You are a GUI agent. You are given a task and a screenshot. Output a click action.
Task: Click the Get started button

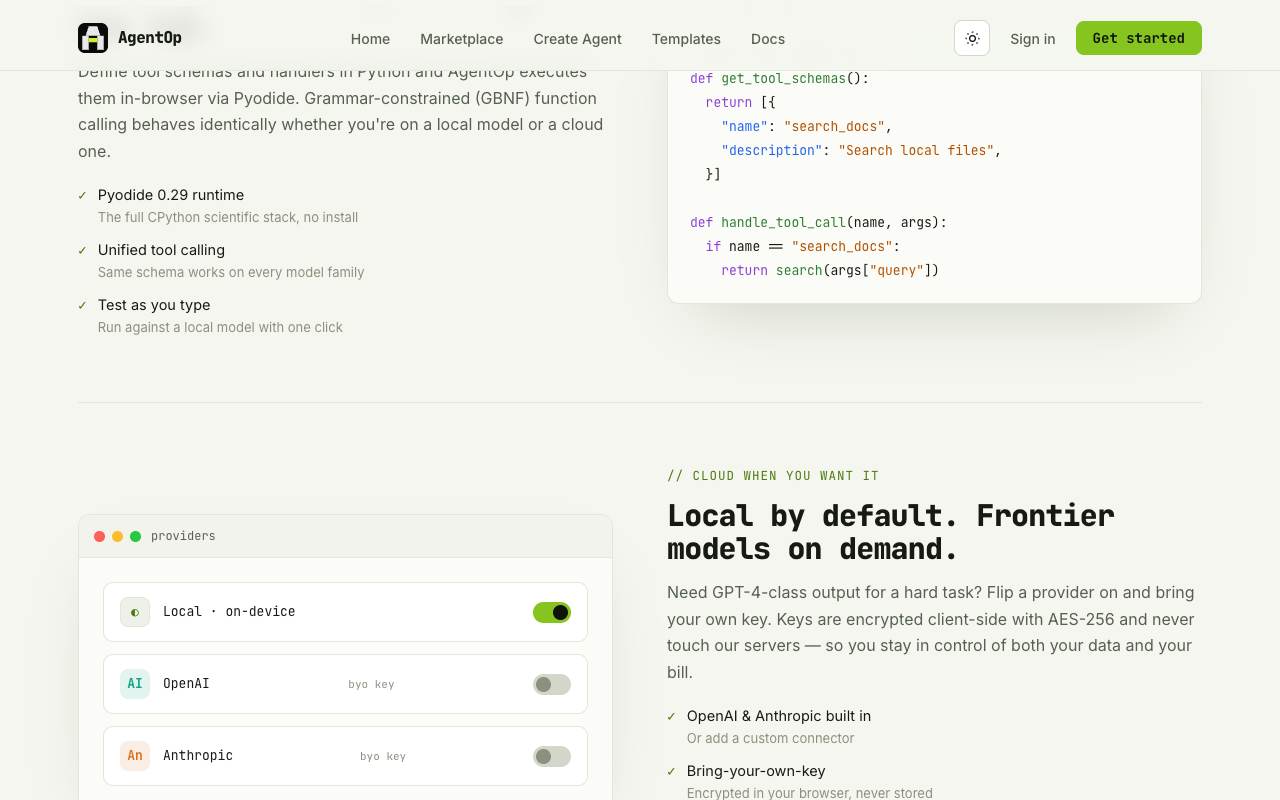pos(1139,38)
